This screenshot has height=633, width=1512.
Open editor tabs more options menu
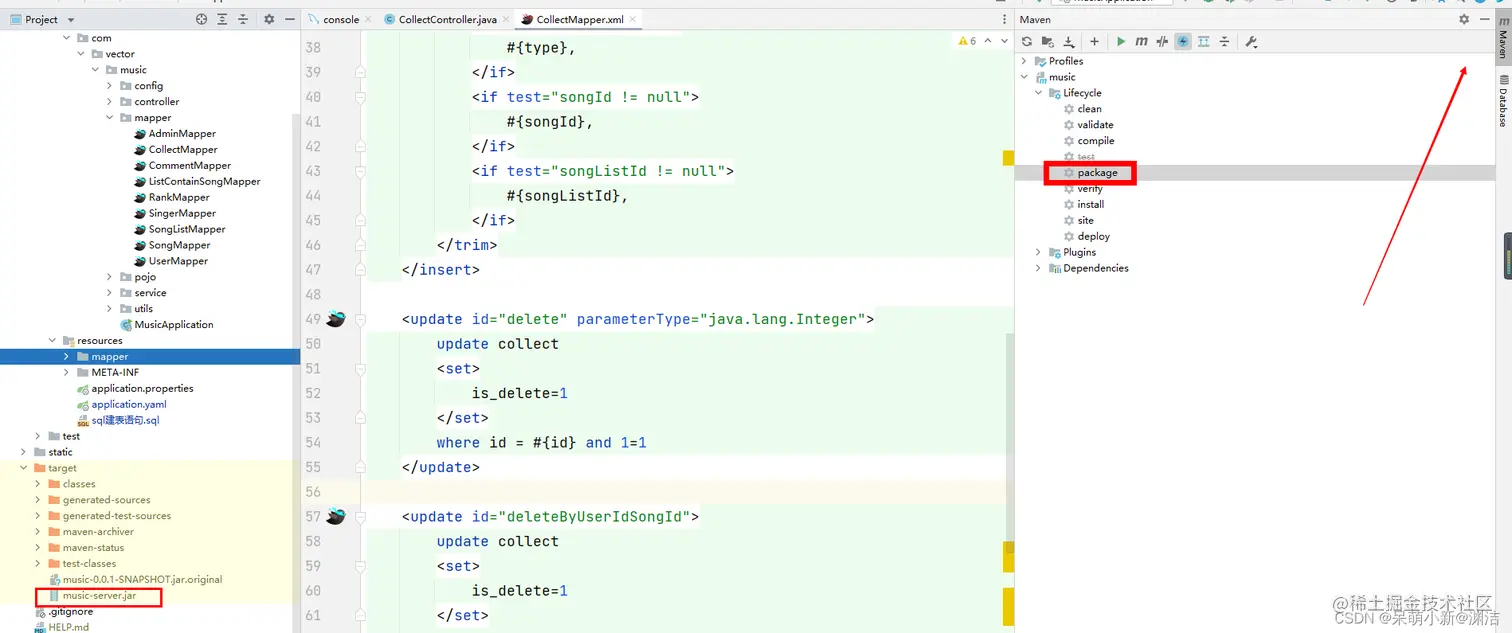[x=1004, y=19]
